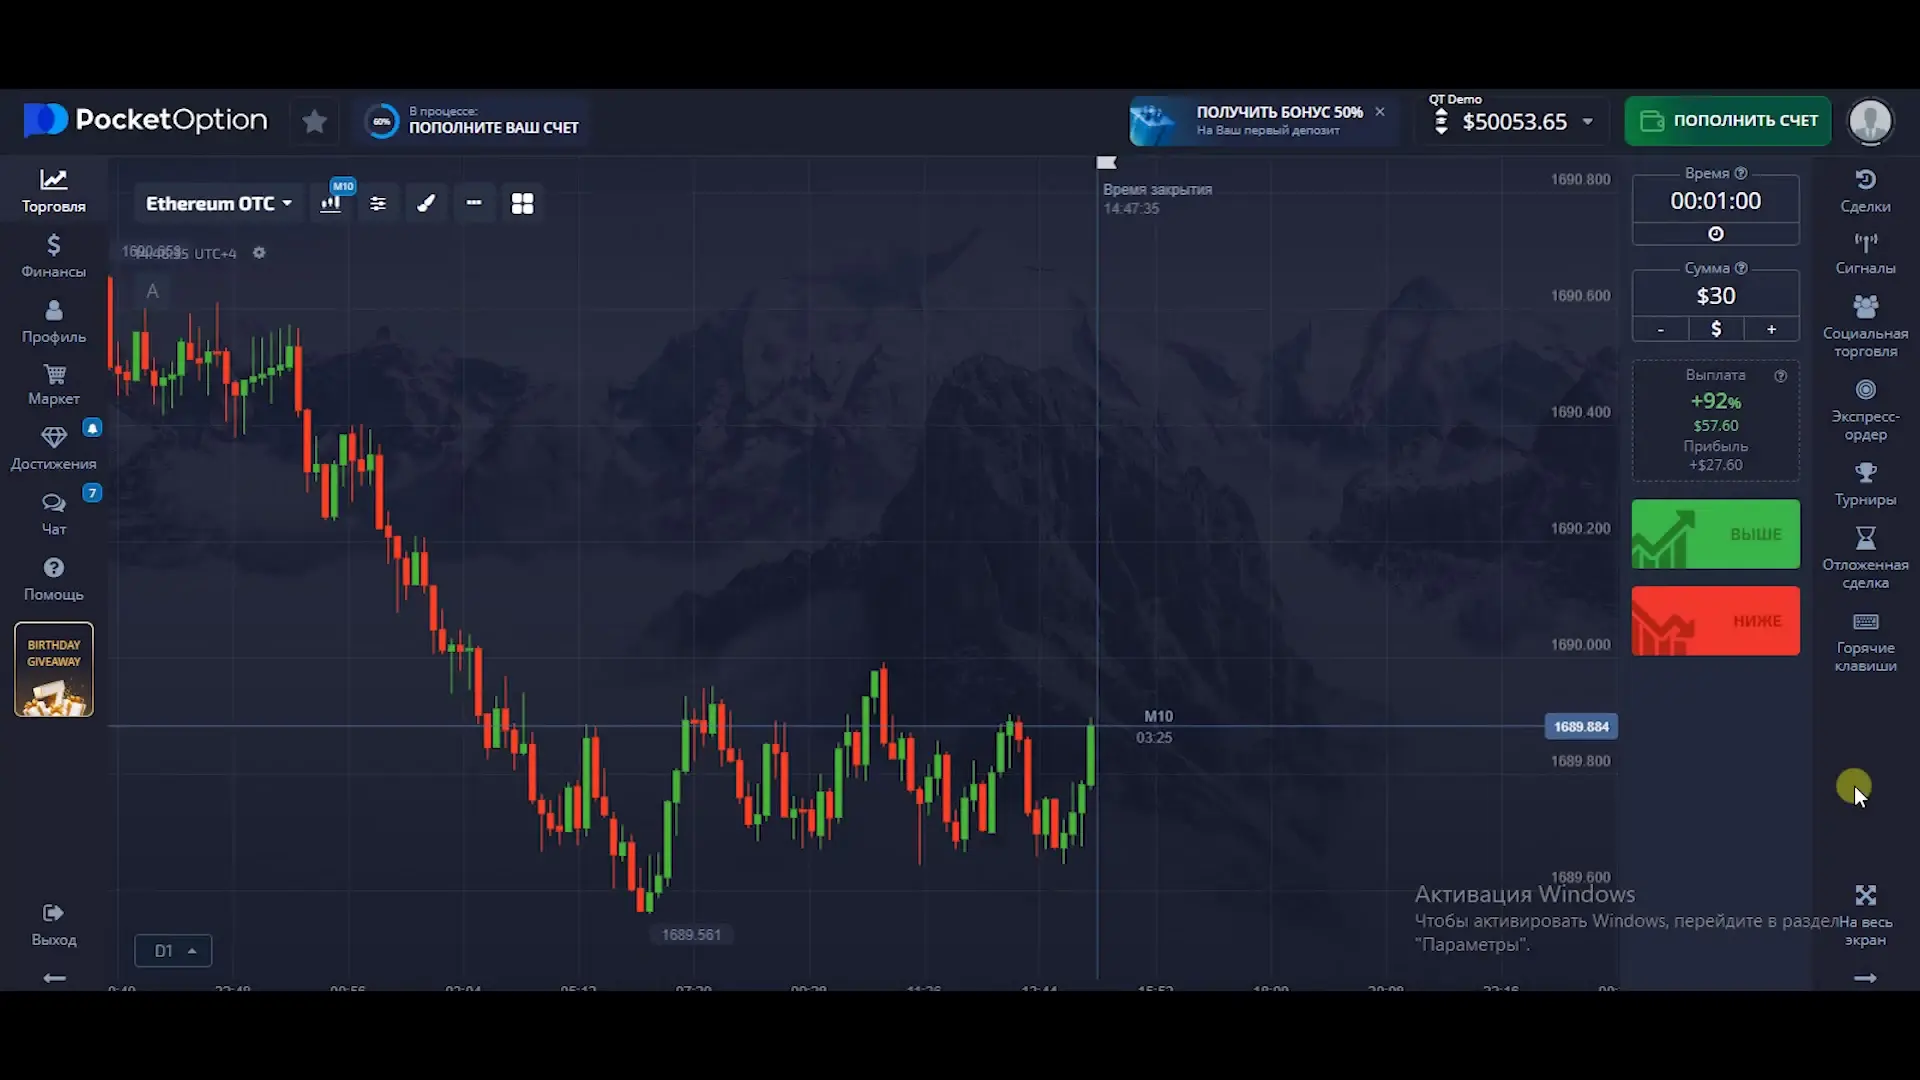
Task: Open the Финансы sidebar menu
Action: tap(54, 255)
